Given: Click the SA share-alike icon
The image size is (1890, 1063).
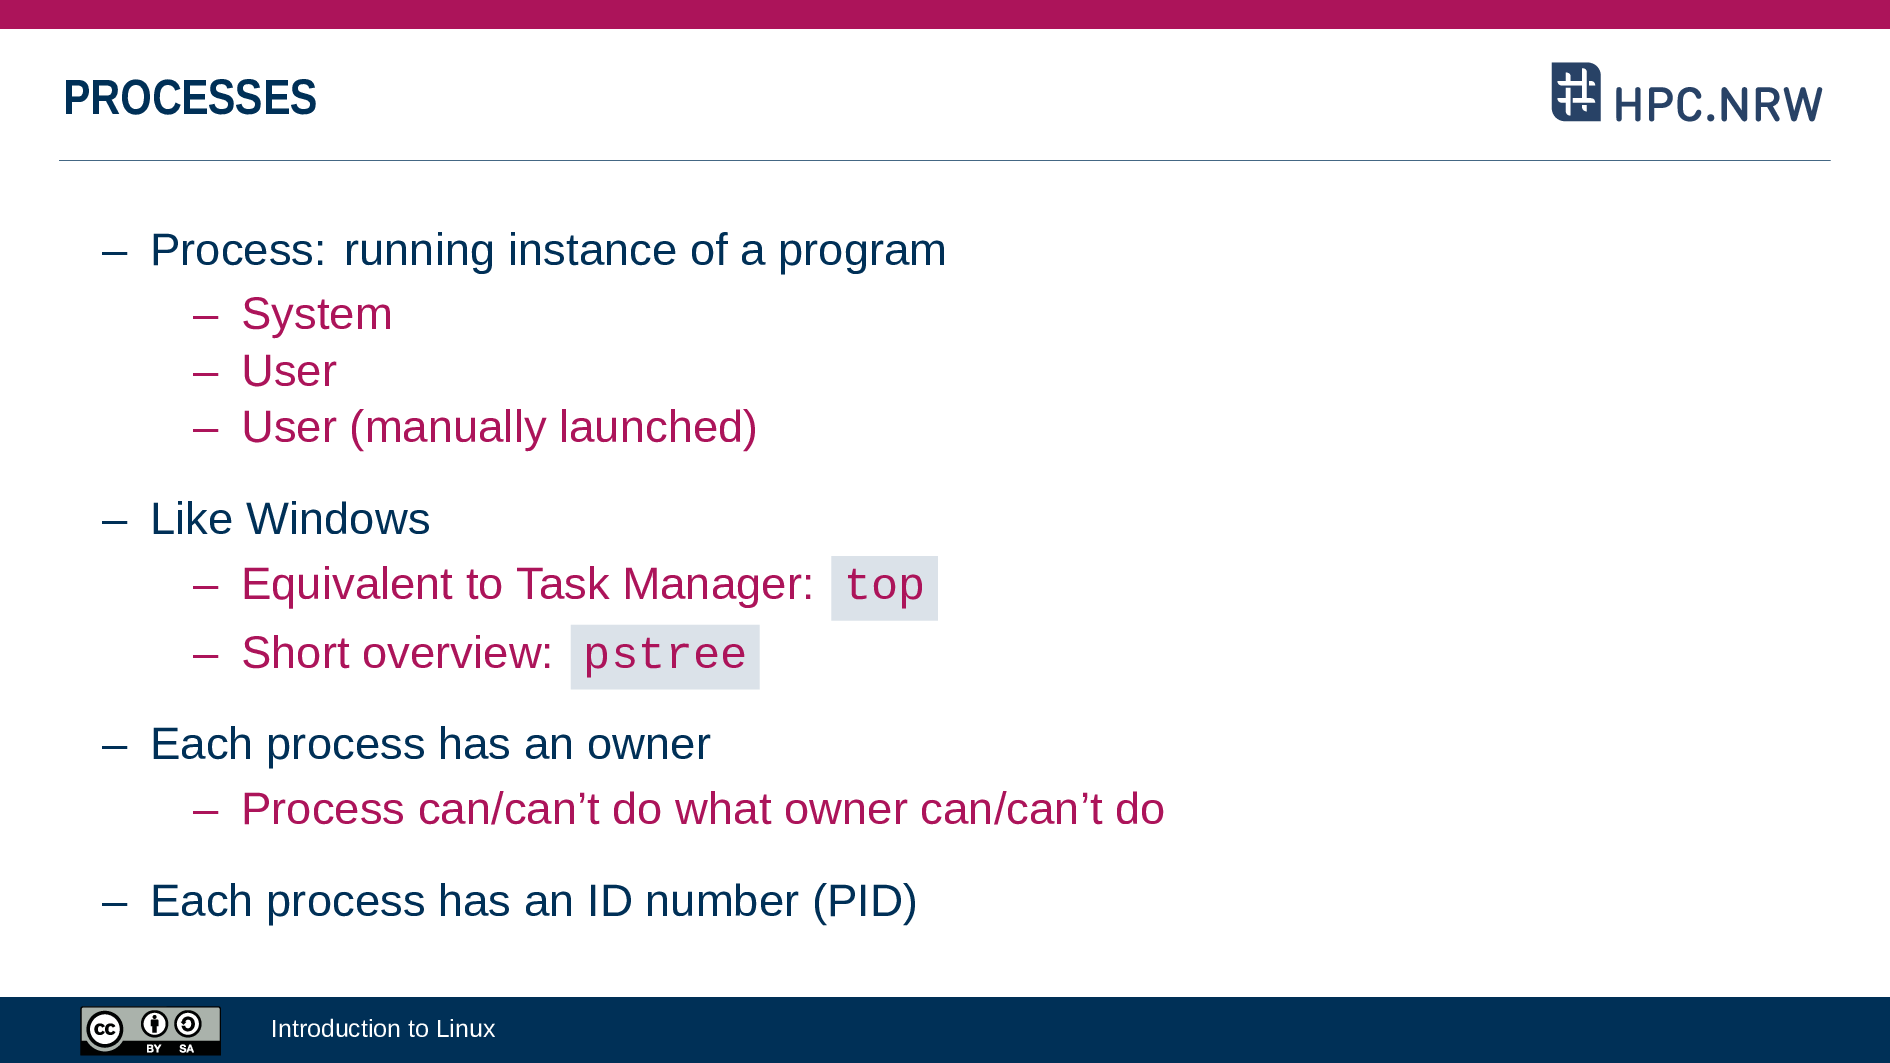Looking at the screenshot, I should 187,1025.
